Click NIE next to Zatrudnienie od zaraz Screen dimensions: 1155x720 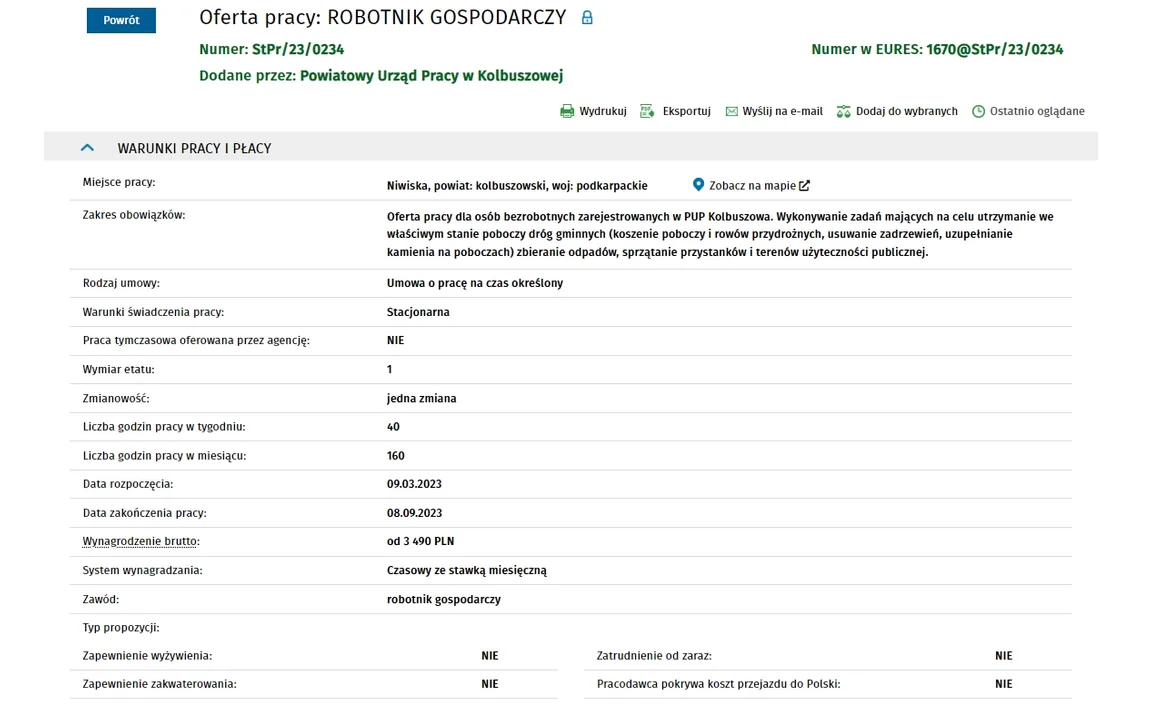pos(1003,655)
